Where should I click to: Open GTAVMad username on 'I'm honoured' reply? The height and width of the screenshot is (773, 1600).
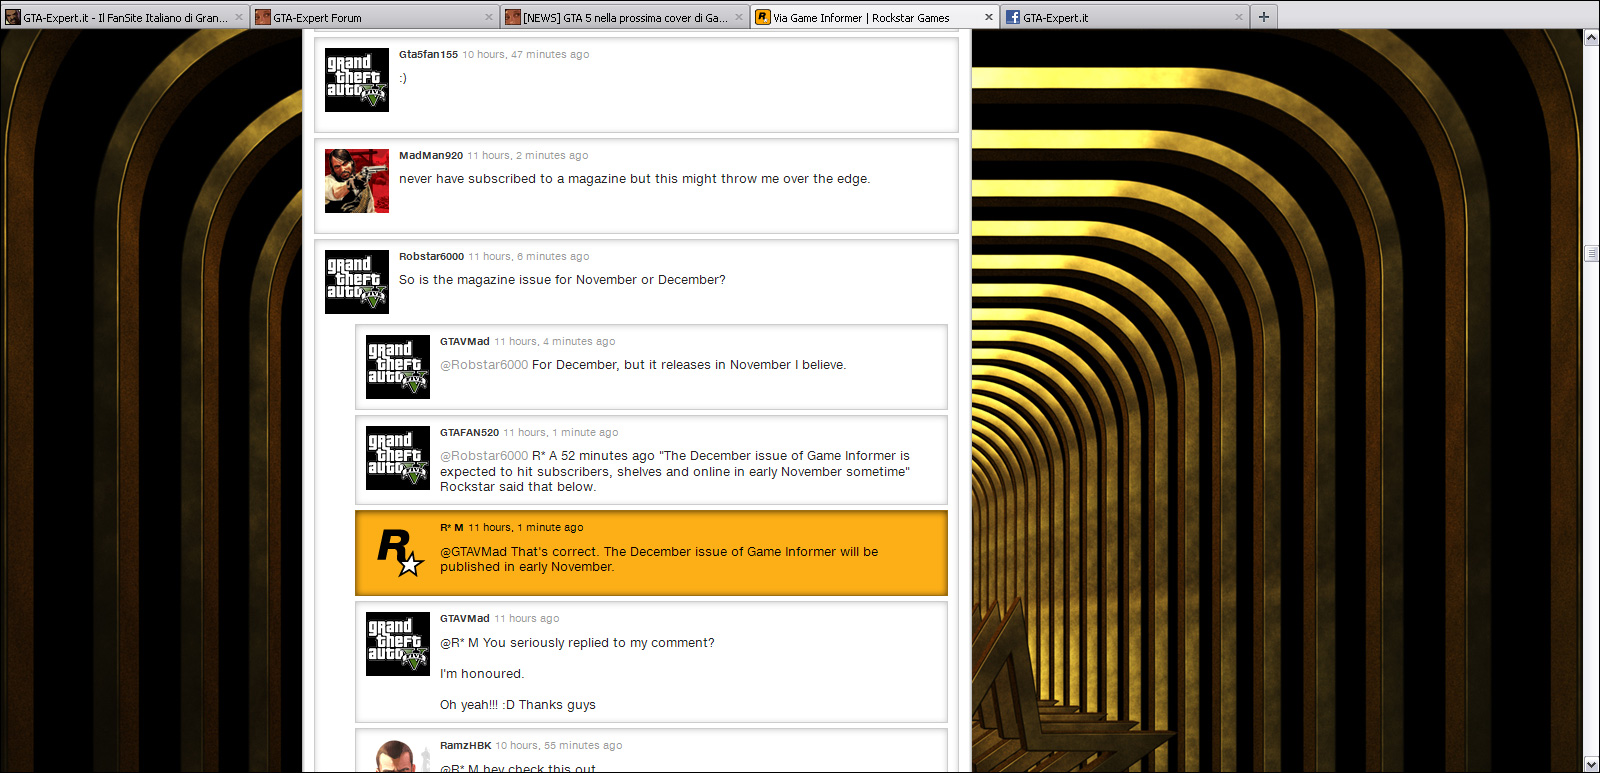coord(465,619)
